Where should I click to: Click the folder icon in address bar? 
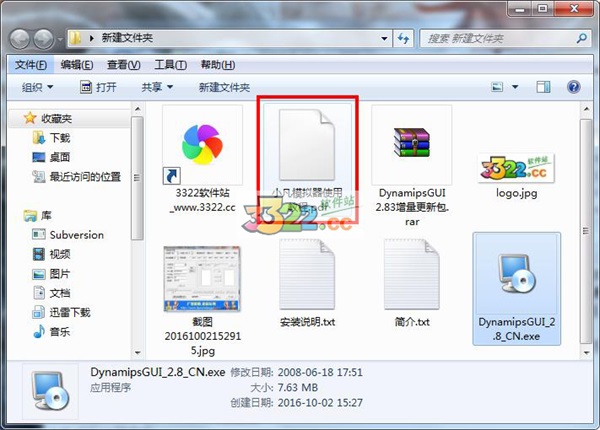(75, 38)
